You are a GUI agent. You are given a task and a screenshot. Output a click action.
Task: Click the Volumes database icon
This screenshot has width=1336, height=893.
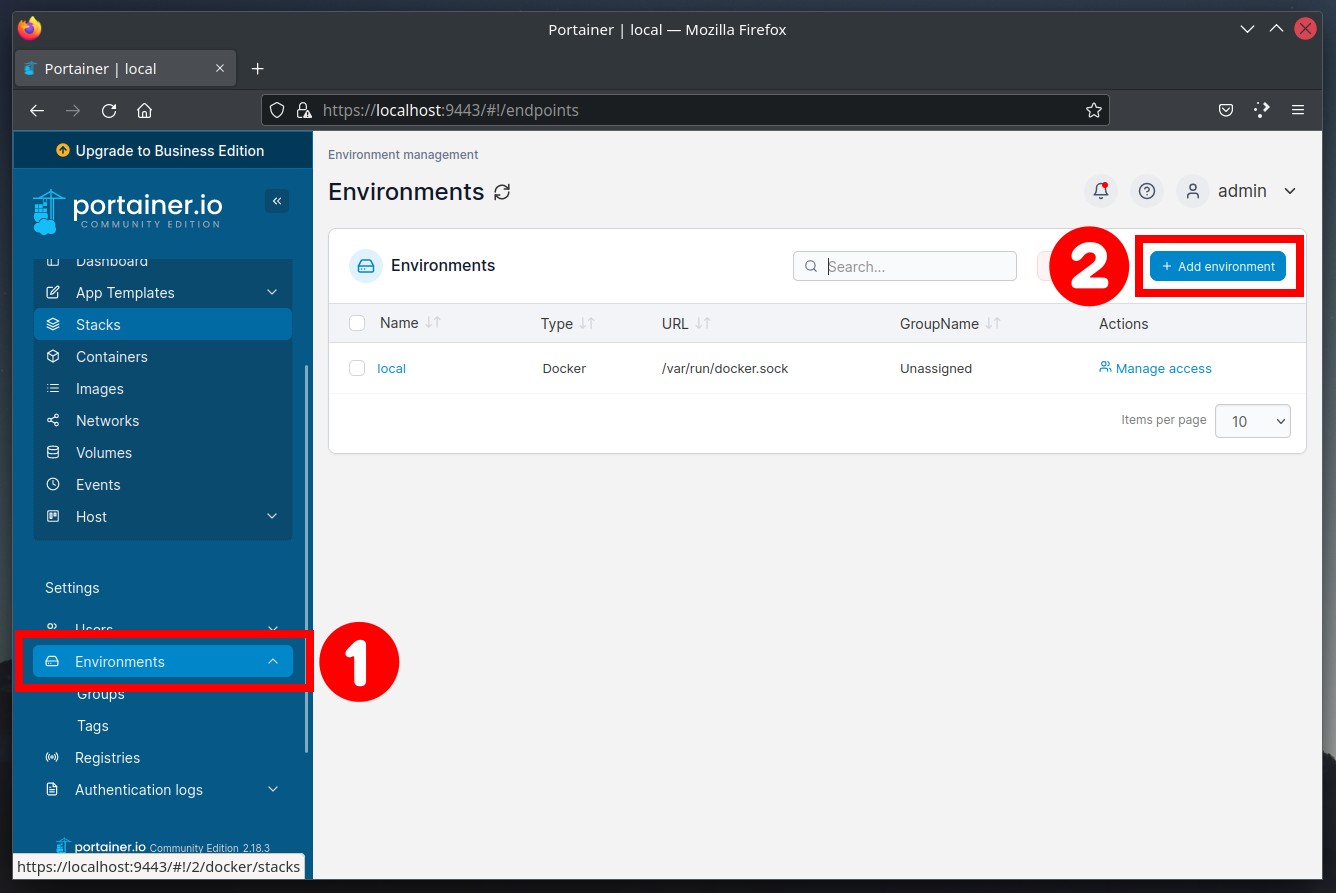pos(54,453)
